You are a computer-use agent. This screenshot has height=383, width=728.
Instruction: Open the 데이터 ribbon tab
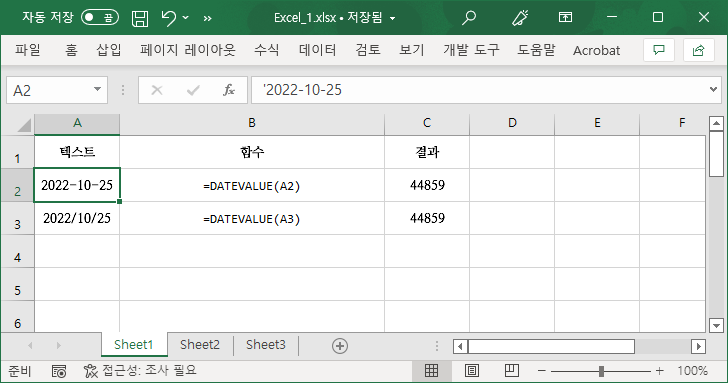click(318, 50)
